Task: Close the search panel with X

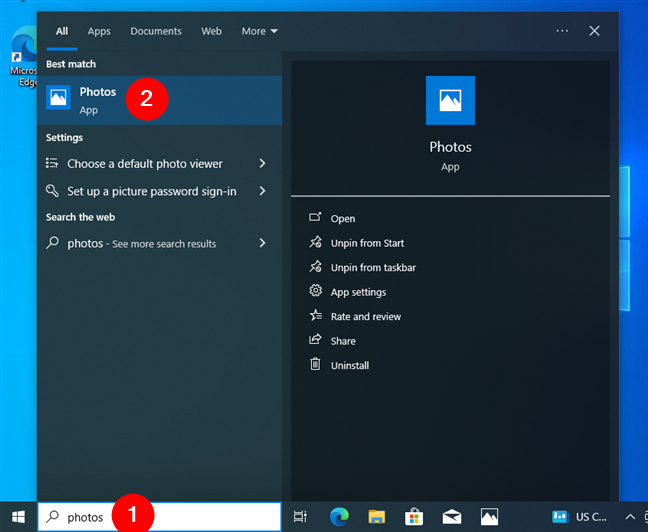Action: [594, 31]
